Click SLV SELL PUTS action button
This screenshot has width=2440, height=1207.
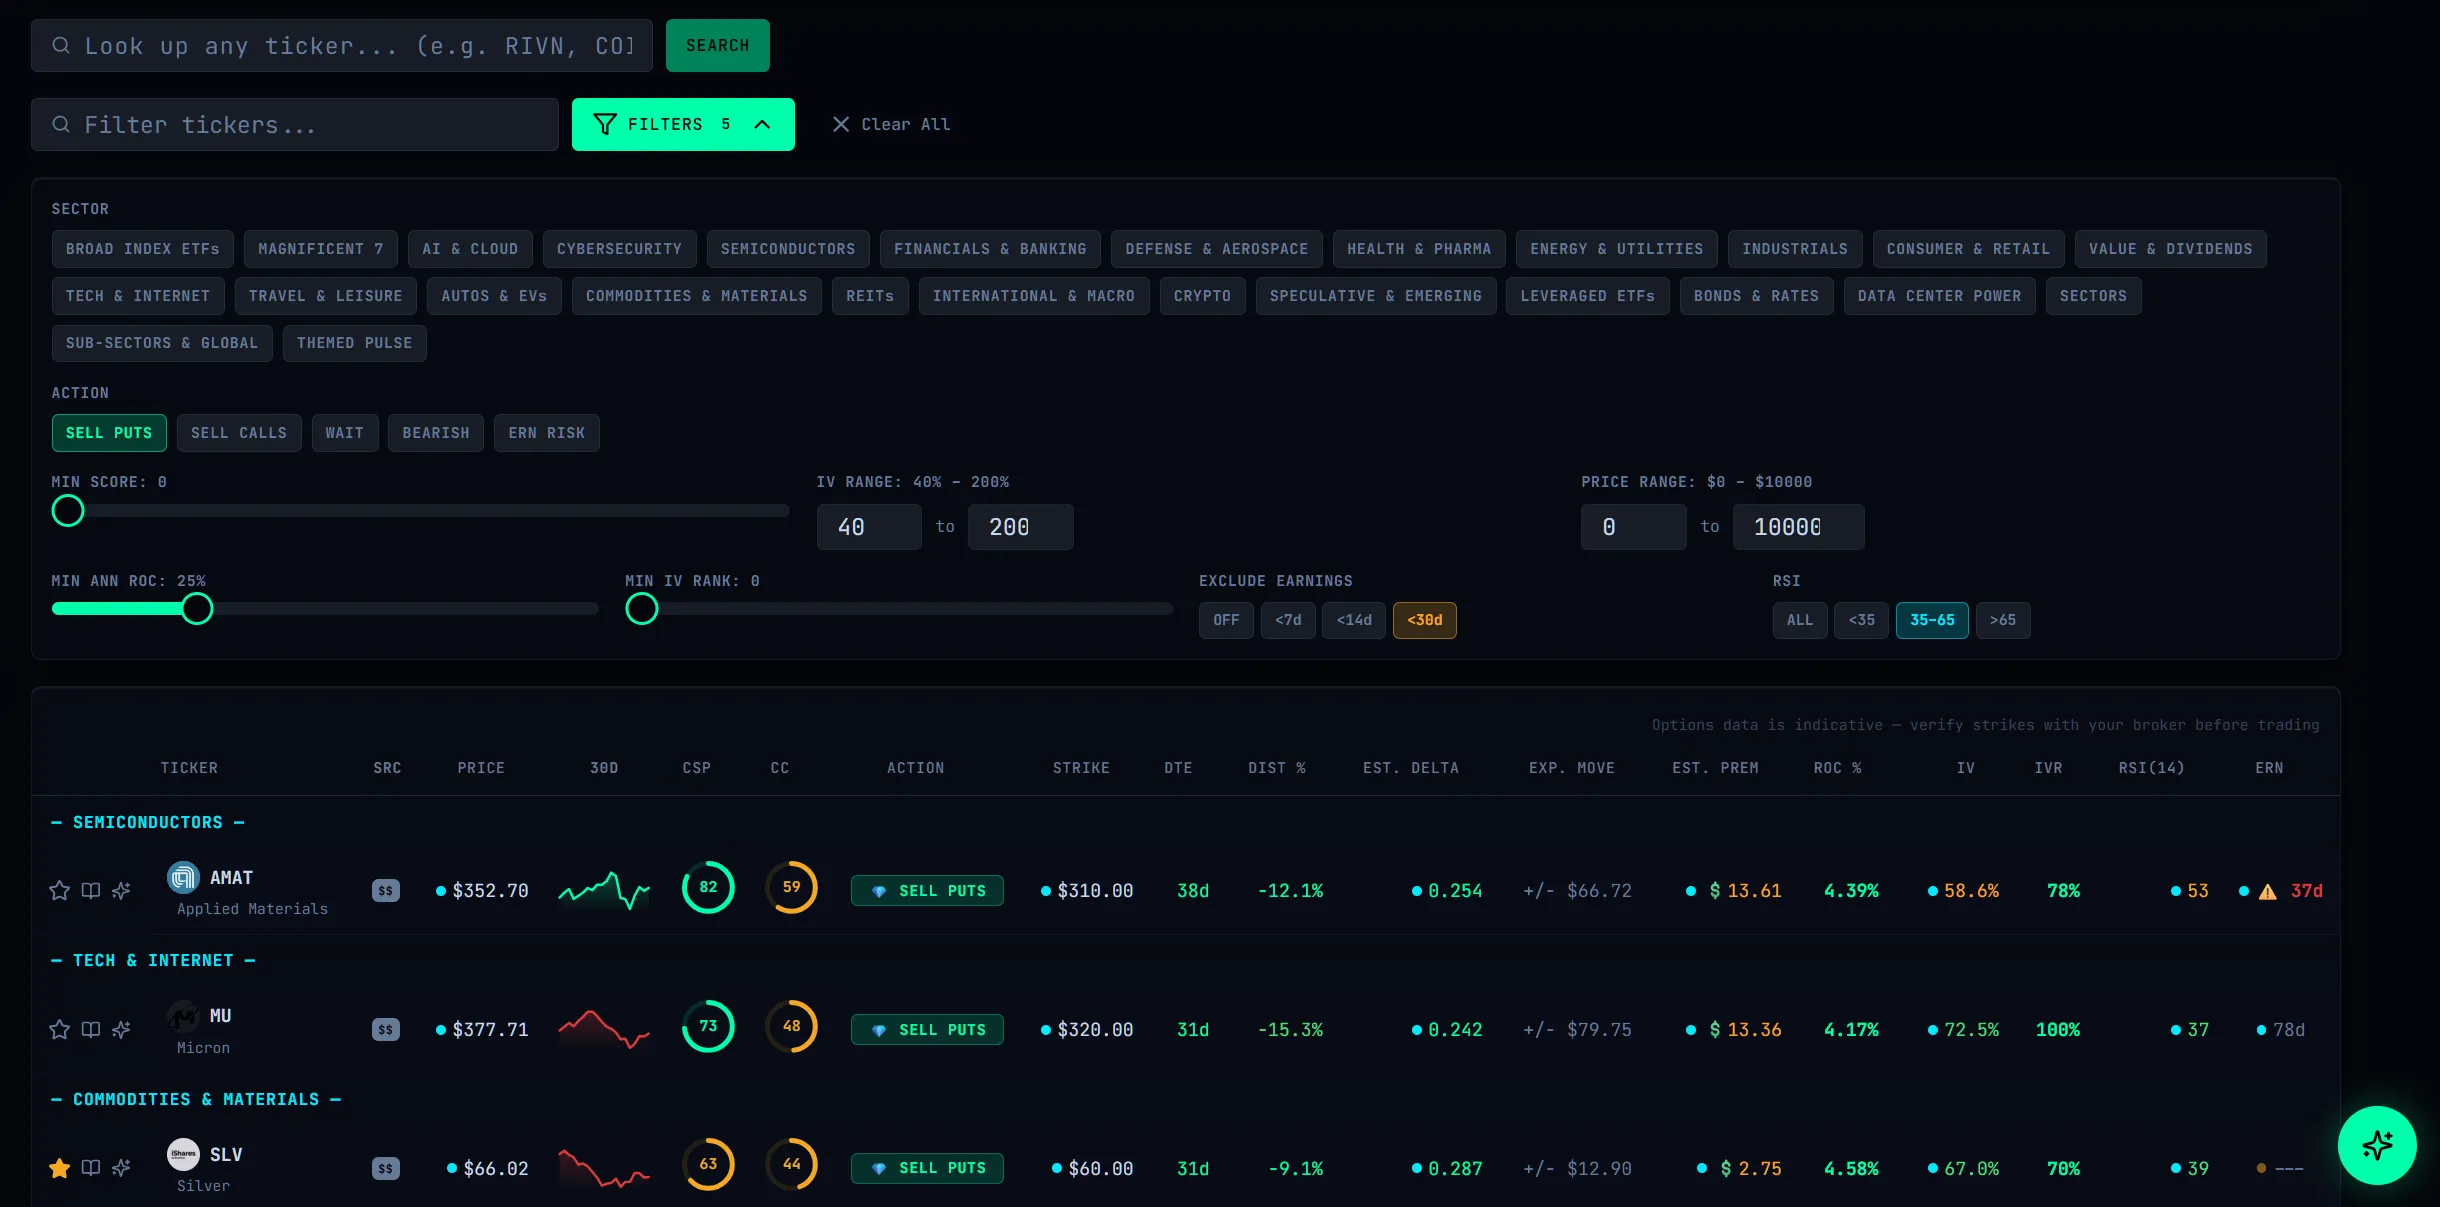927,1168
